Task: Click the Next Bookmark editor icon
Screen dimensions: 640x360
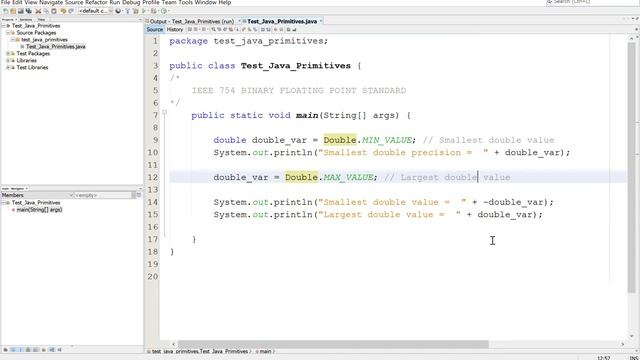Action: (x=250, y=29)
